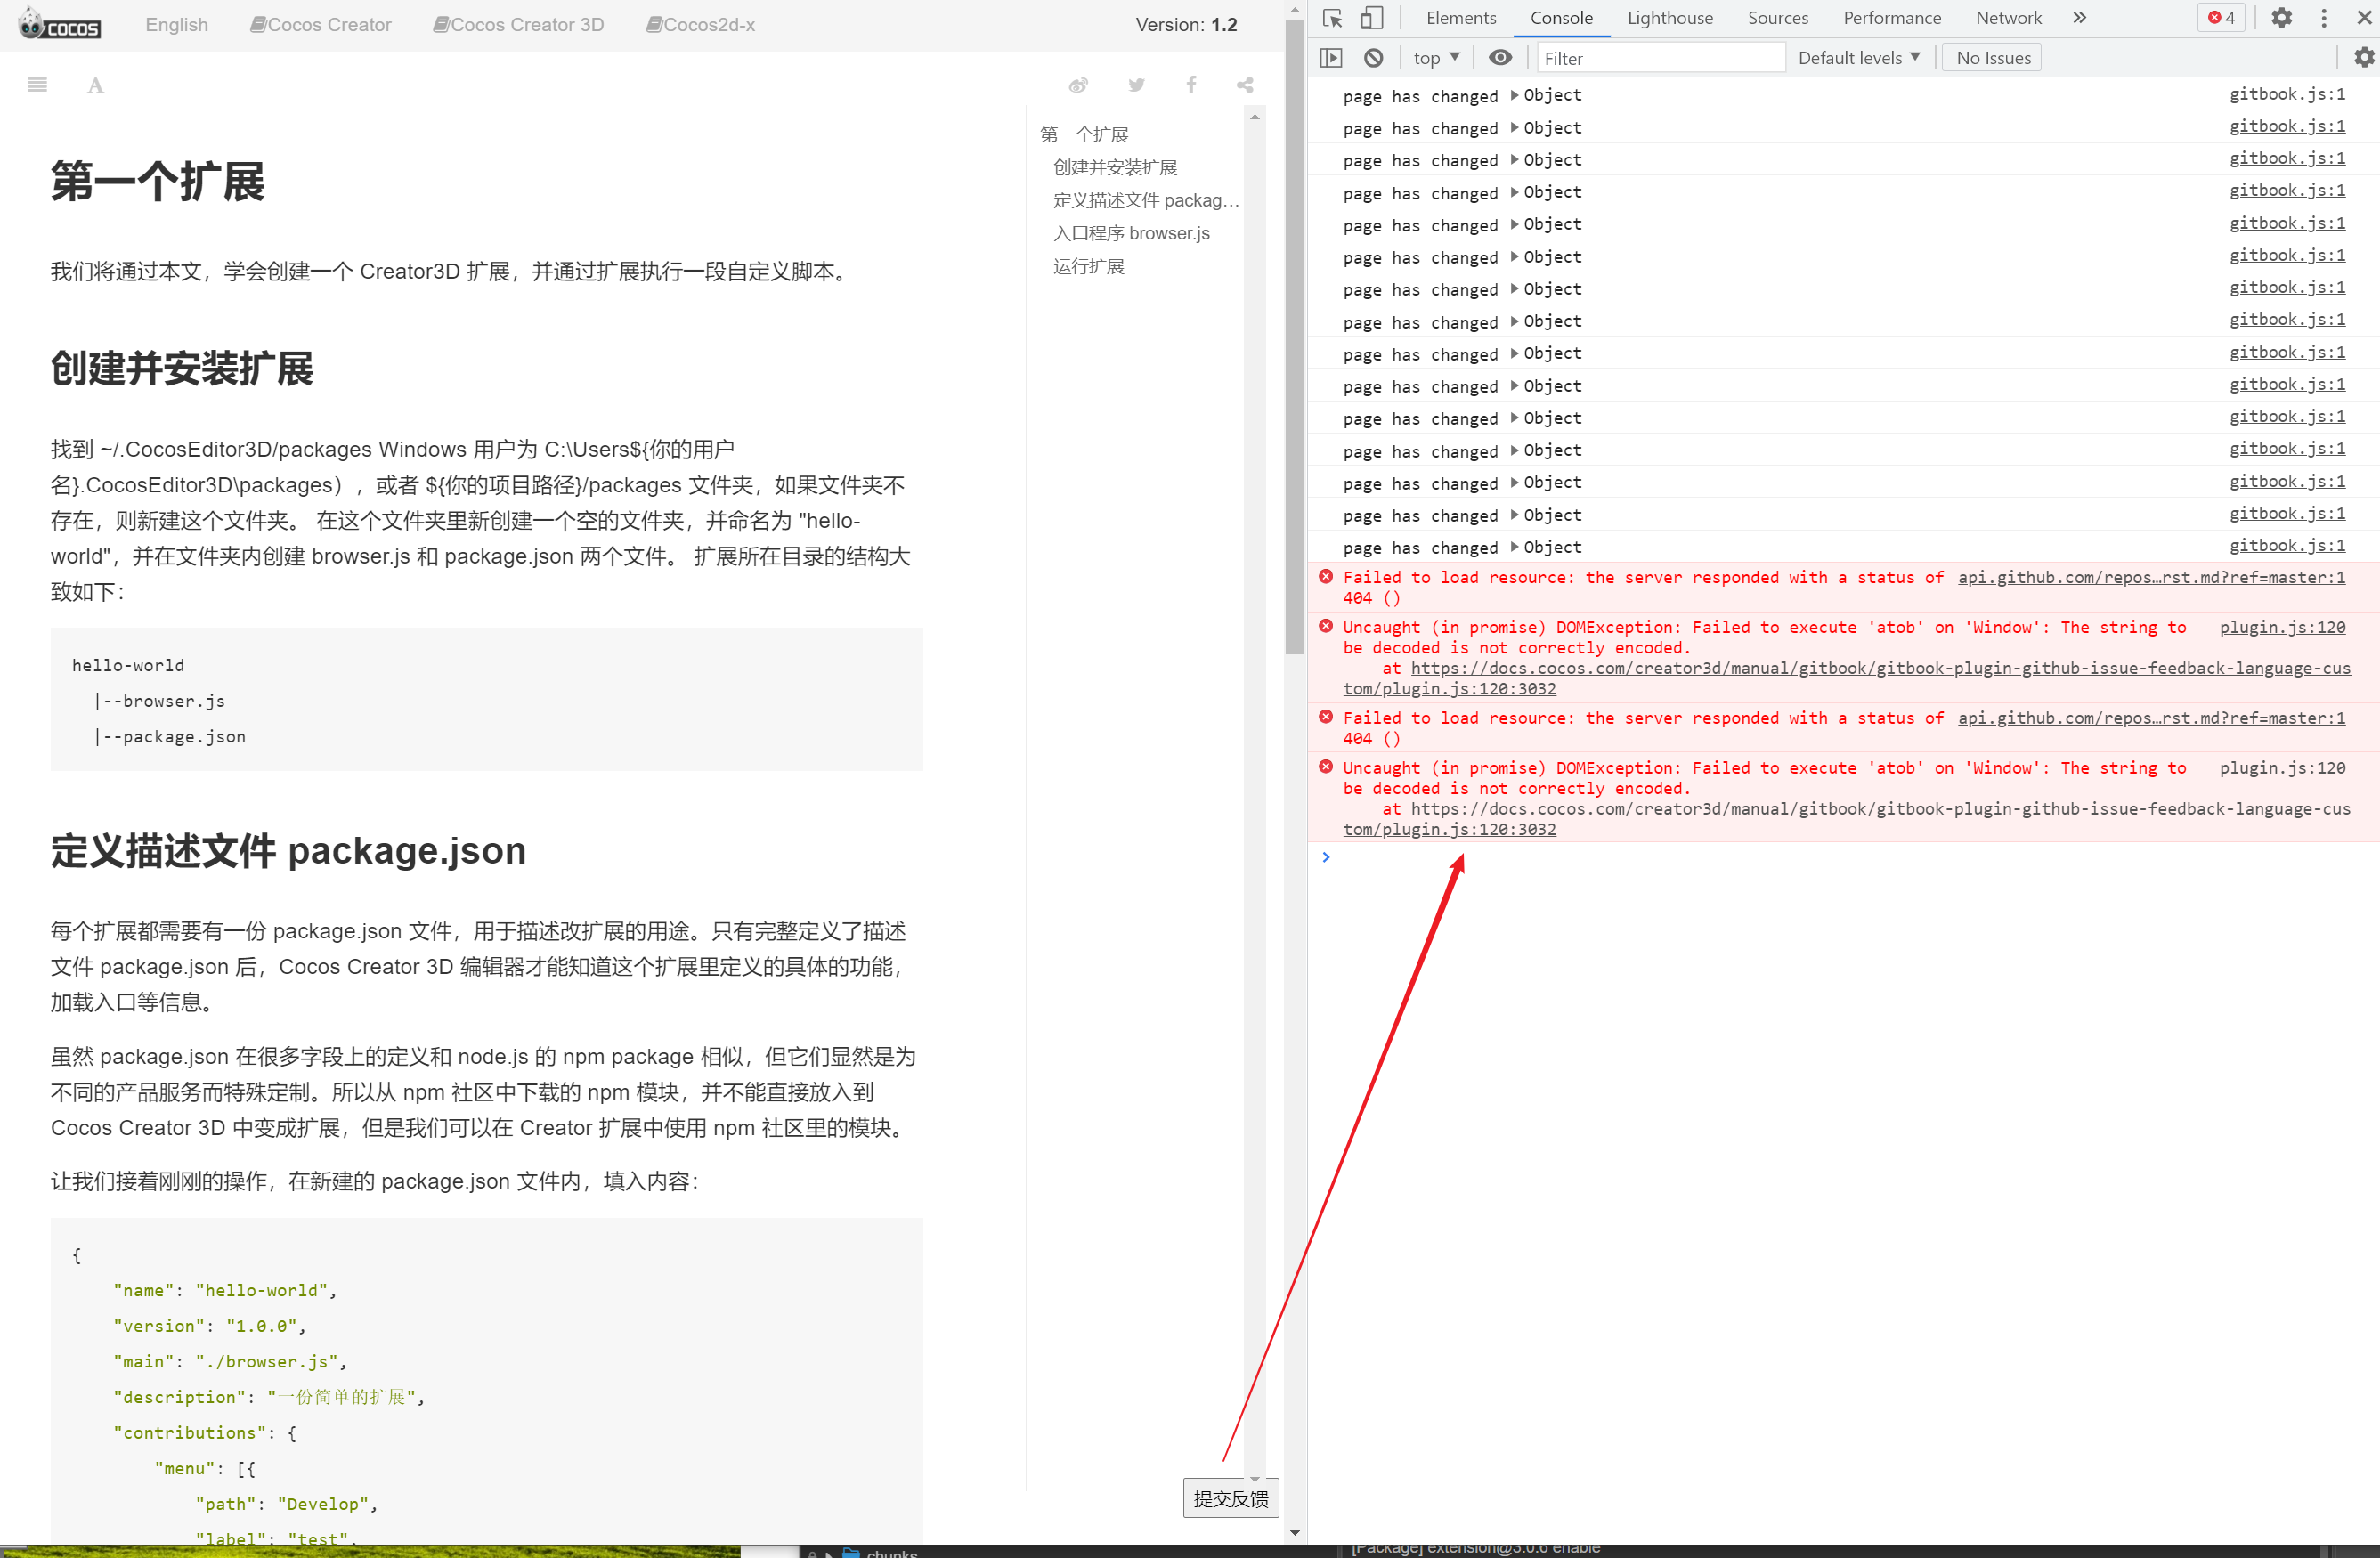
Task: Open DevTools settings gear icon
Action: tap(2281, 18)
